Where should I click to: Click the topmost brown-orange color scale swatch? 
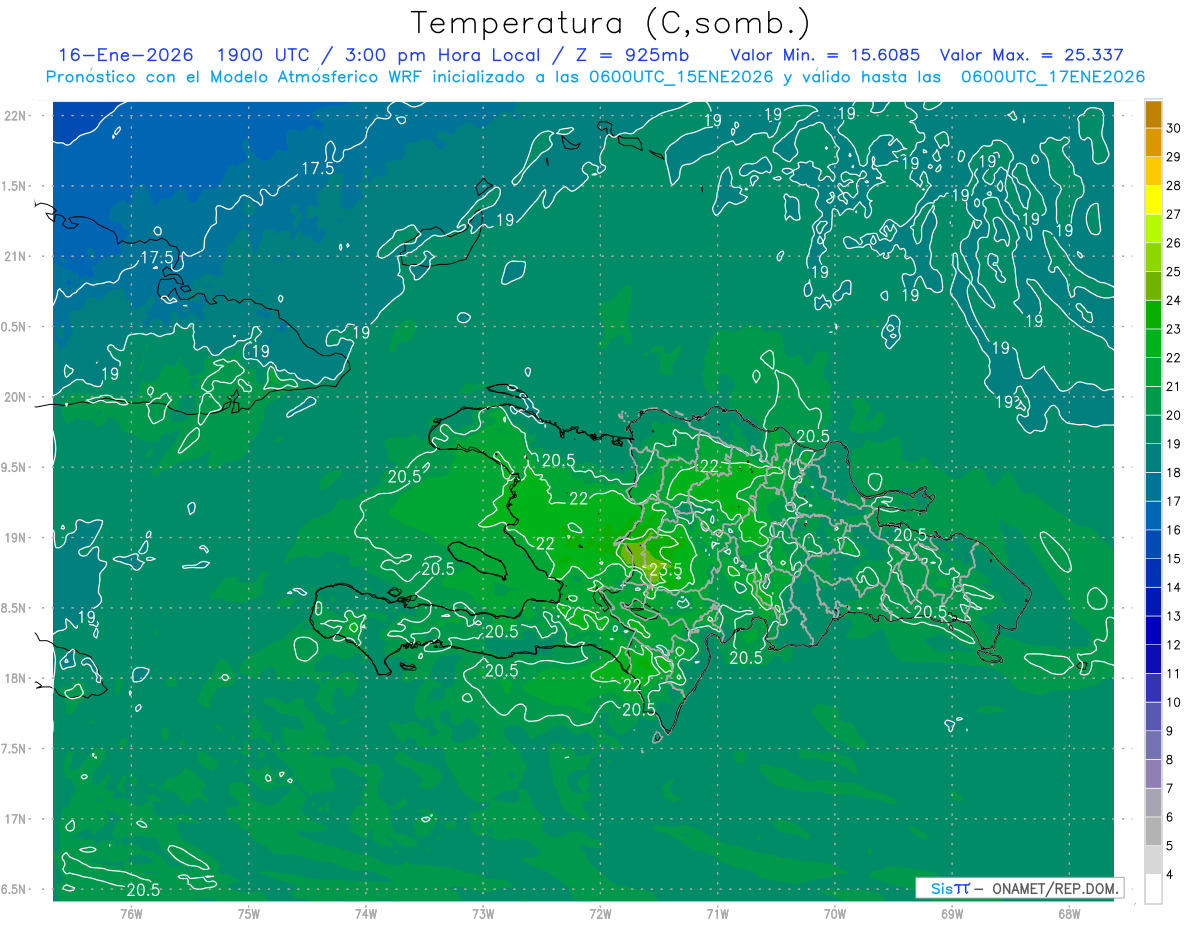pyautogui.click(x=1153, y=114)
